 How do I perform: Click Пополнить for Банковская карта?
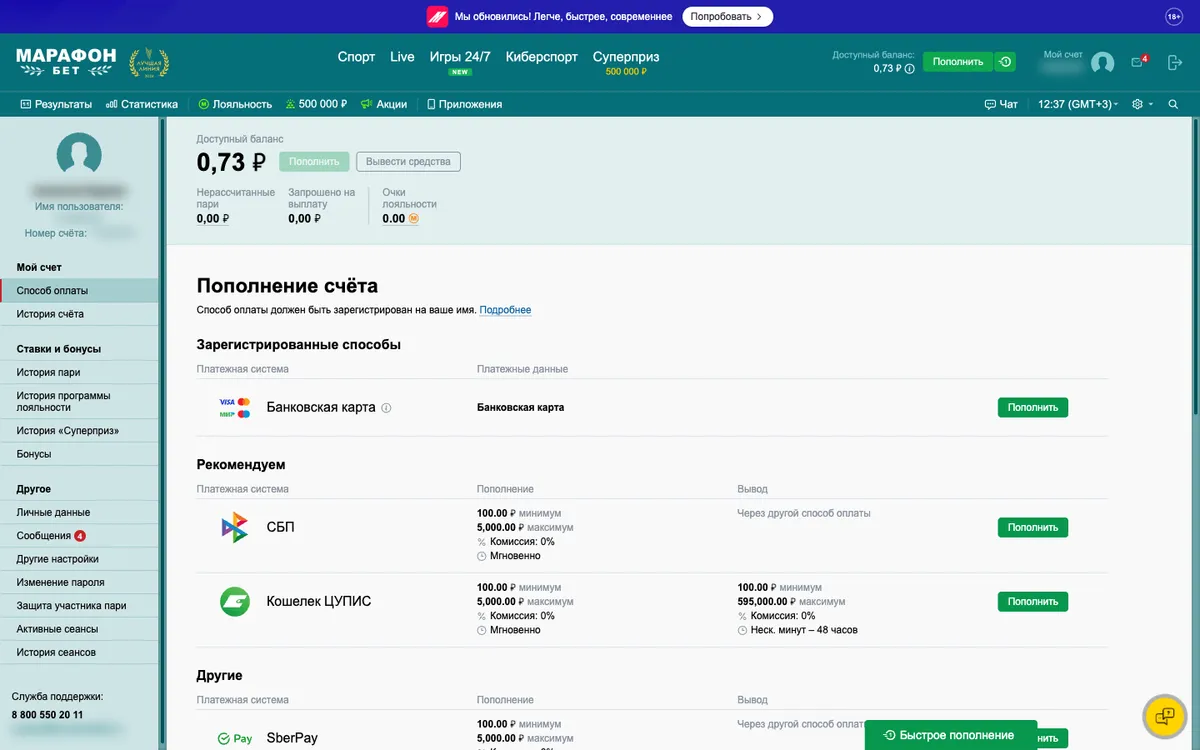tap(1033, 408)
